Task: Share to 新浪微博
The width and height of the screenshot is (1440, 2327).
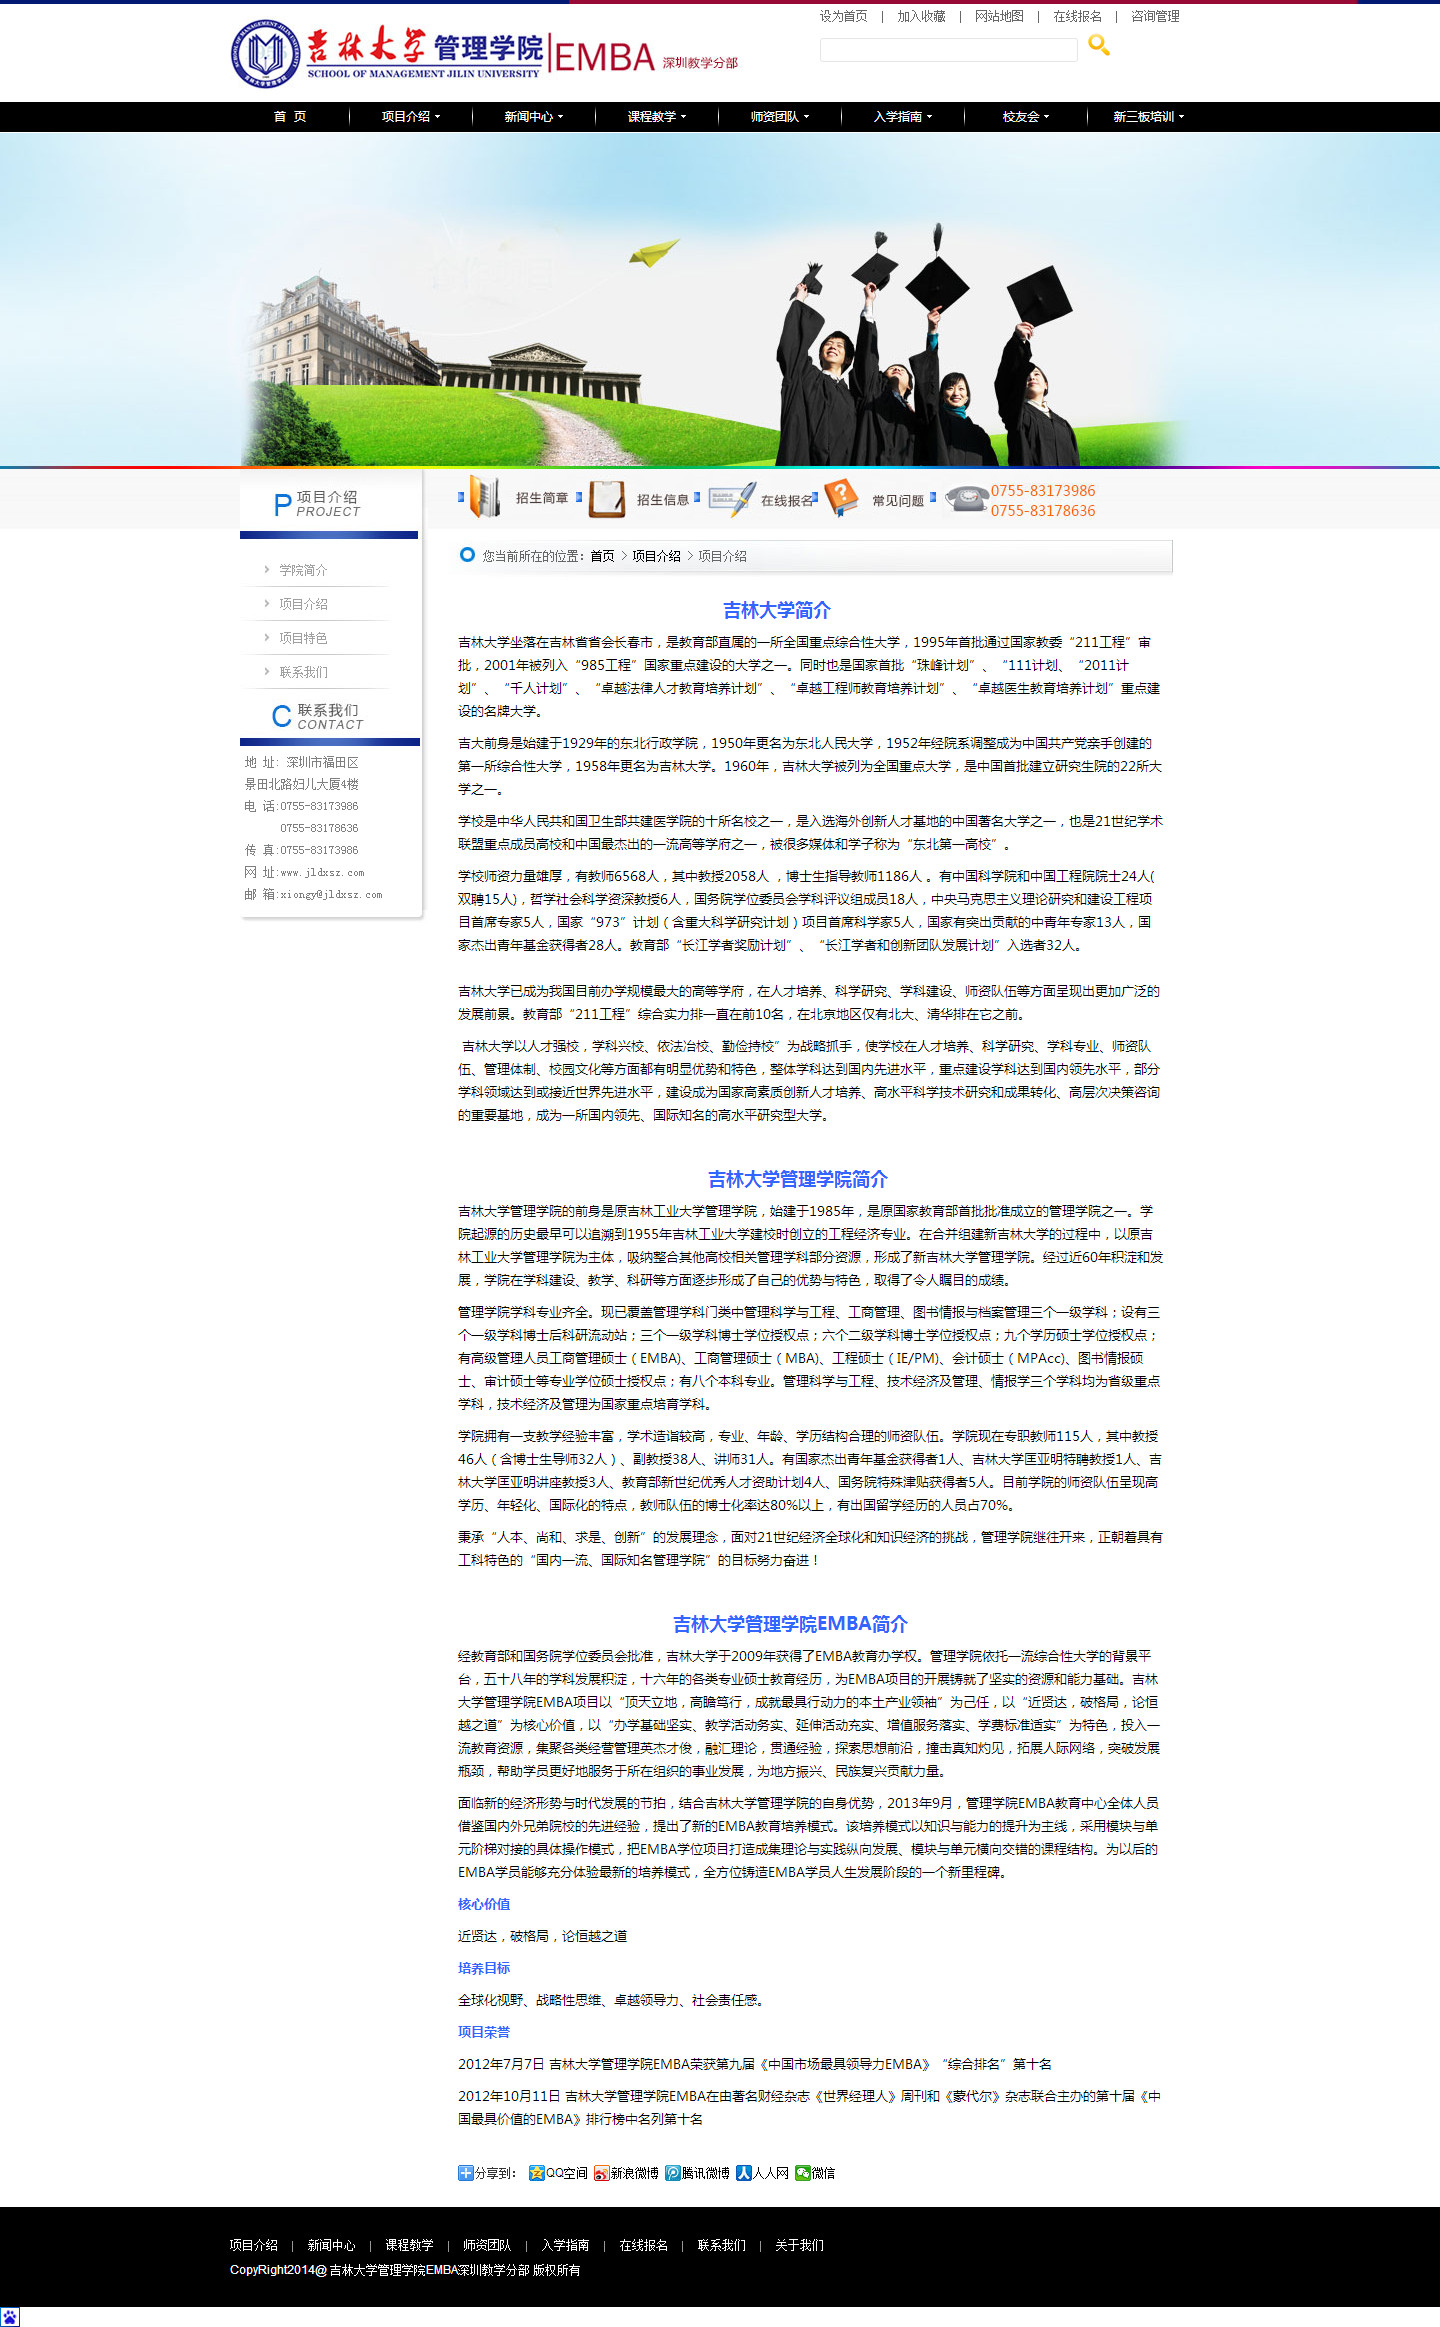Action: pyautogui.click(x=626, y=2172)
